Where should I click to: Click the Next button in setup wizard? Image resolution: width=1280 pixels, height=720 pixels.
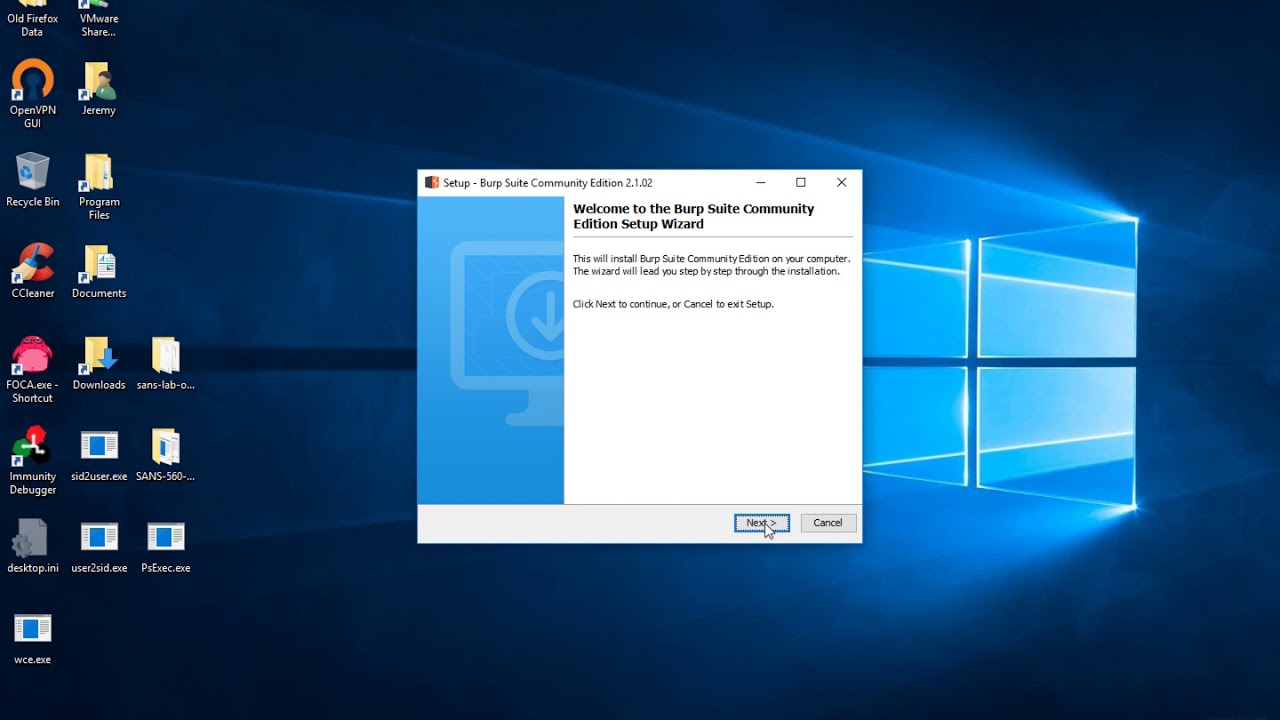(x=762, y=523)
